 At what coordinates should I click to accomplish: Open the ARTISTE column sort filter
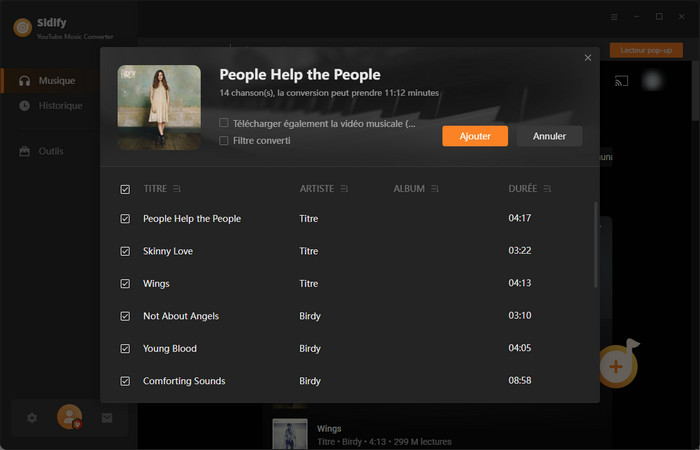[x=344, y=189]
